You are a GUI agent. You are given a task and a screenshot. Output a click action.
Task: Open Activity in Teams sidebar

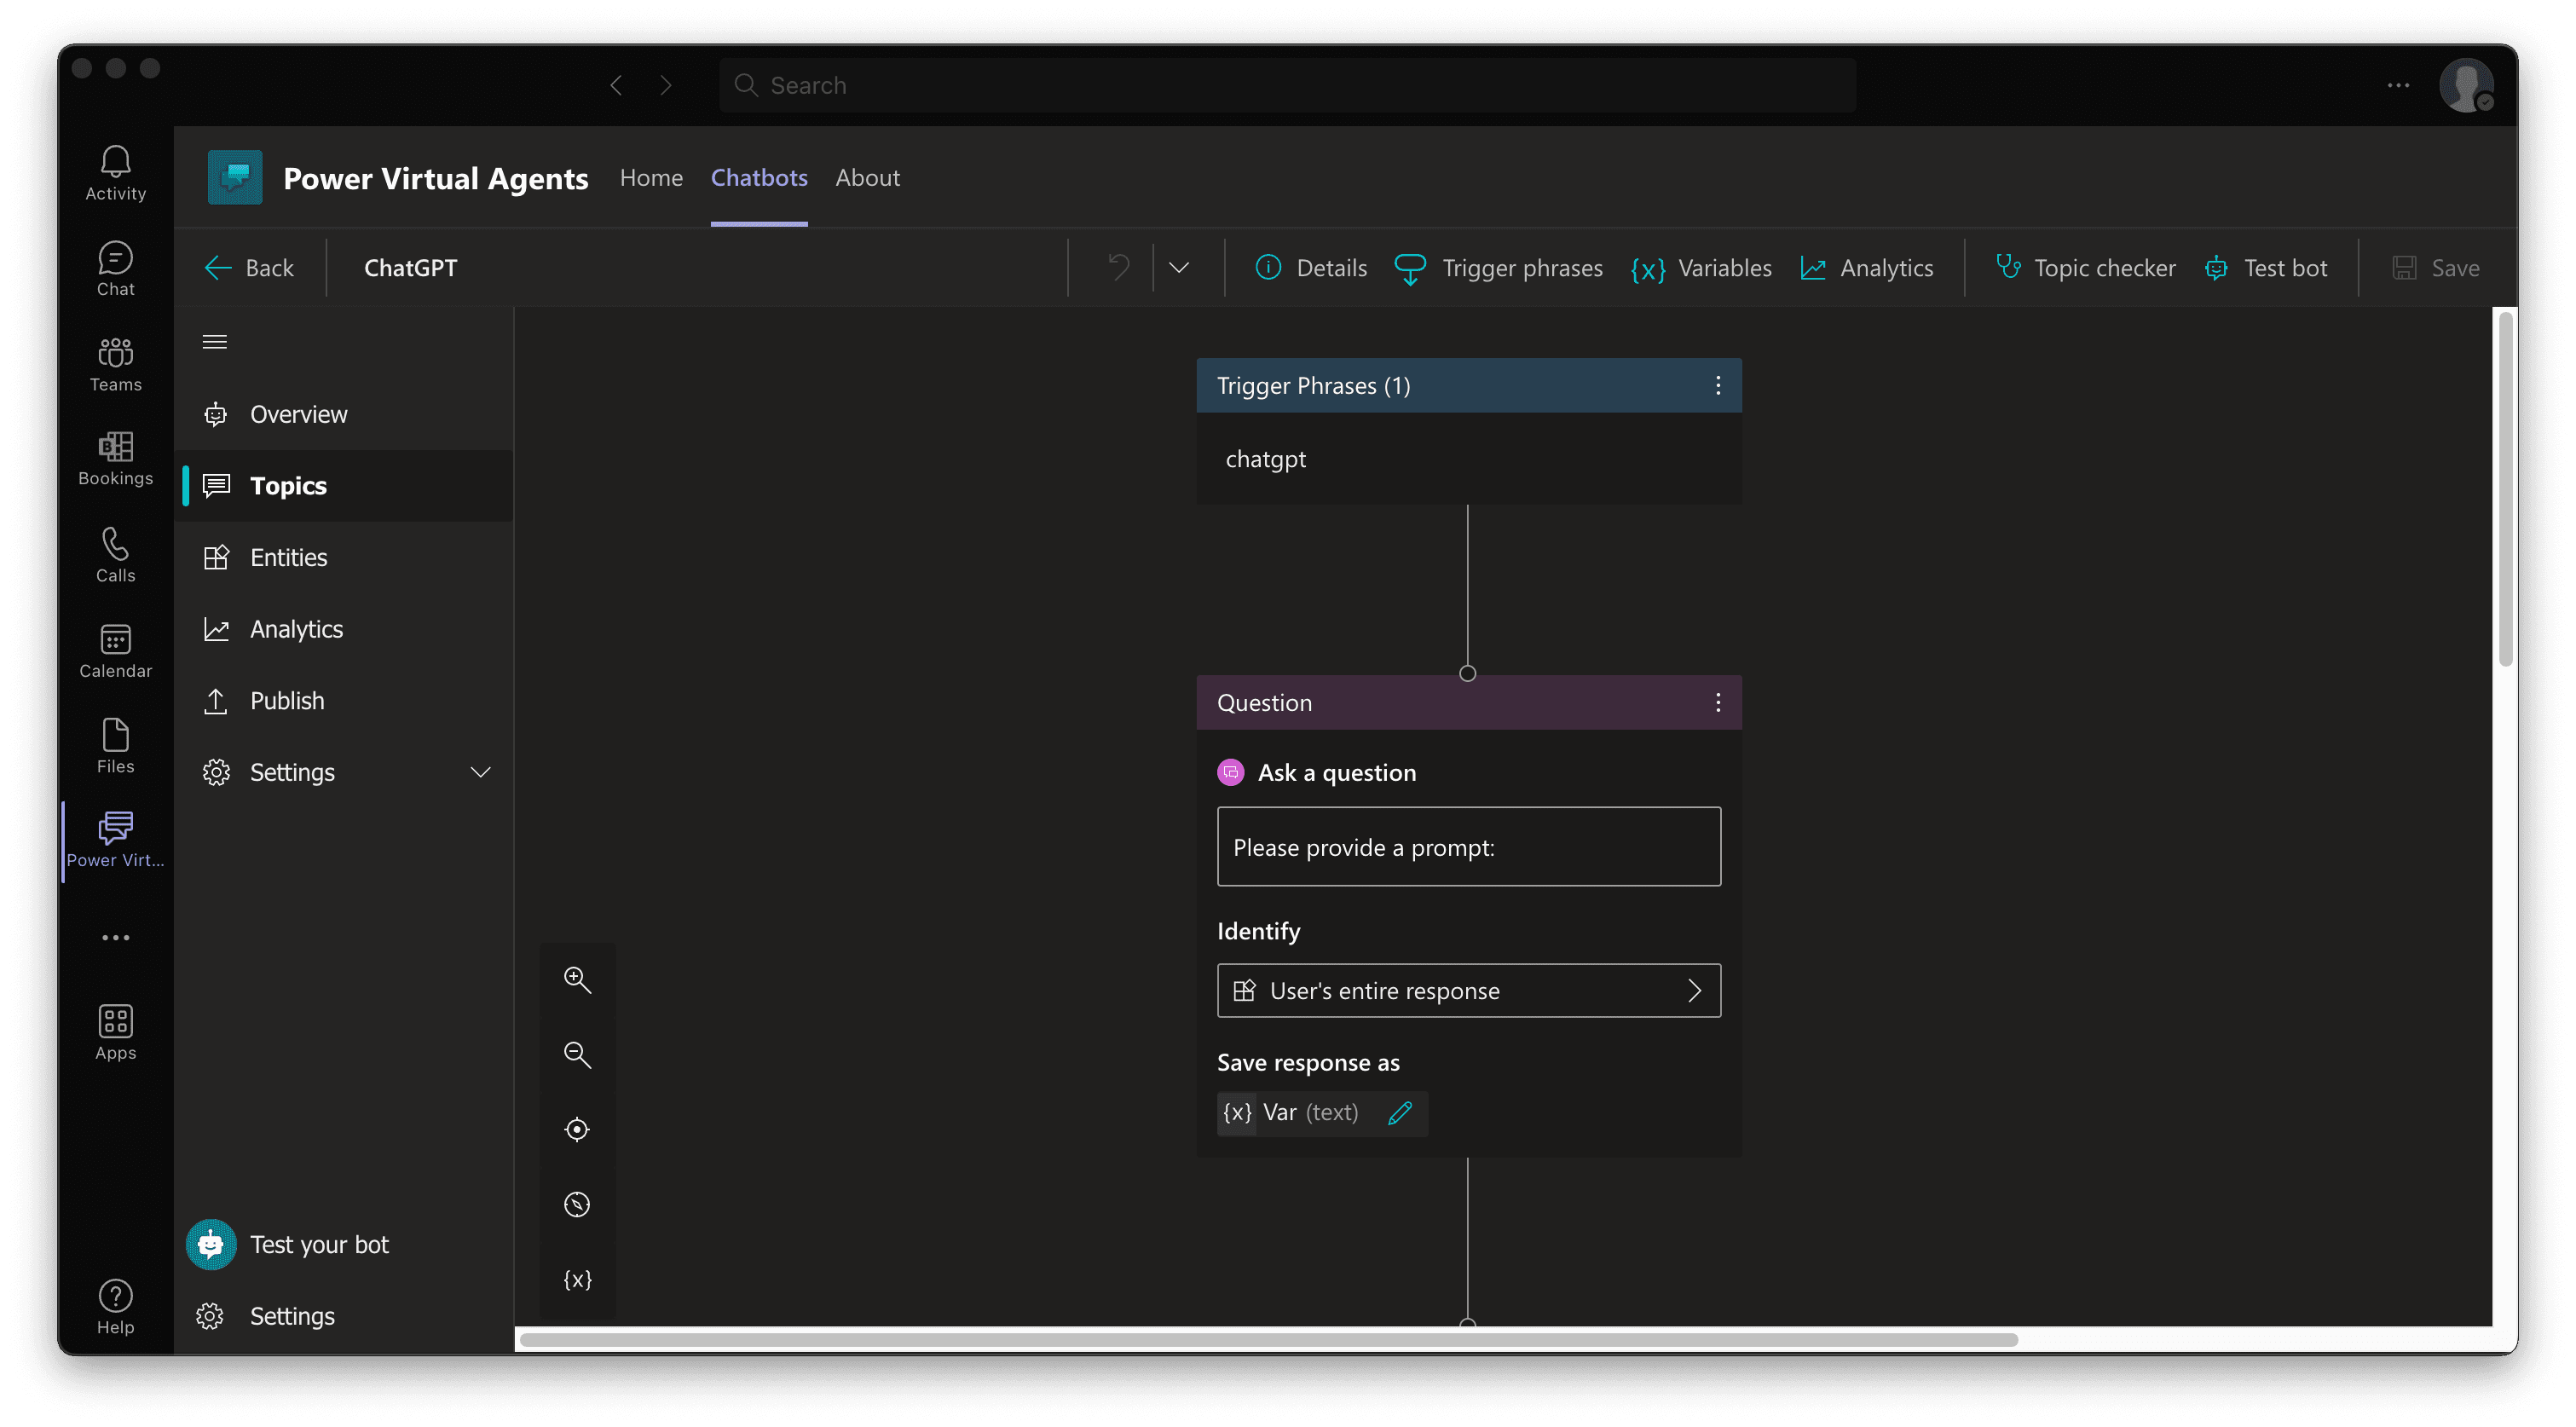click(x=115, y=173)
